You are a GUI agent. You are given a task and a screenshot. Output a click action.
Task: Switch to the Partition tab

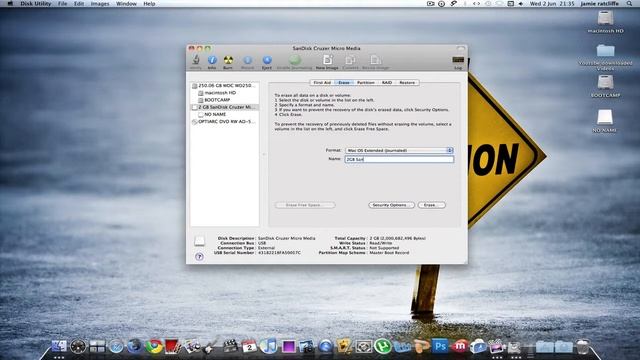(x=366, y=82)
